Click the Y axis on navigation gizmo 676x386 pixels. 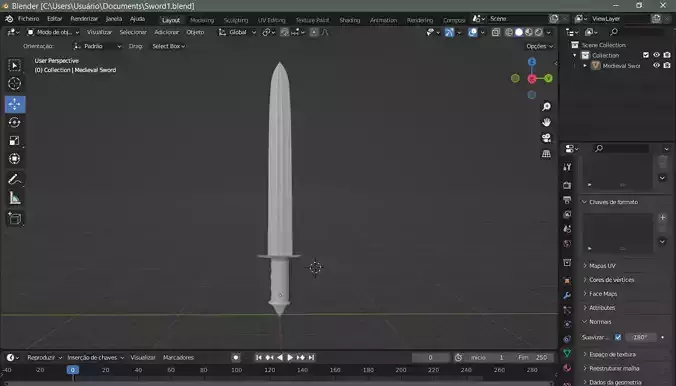[548, 78]
